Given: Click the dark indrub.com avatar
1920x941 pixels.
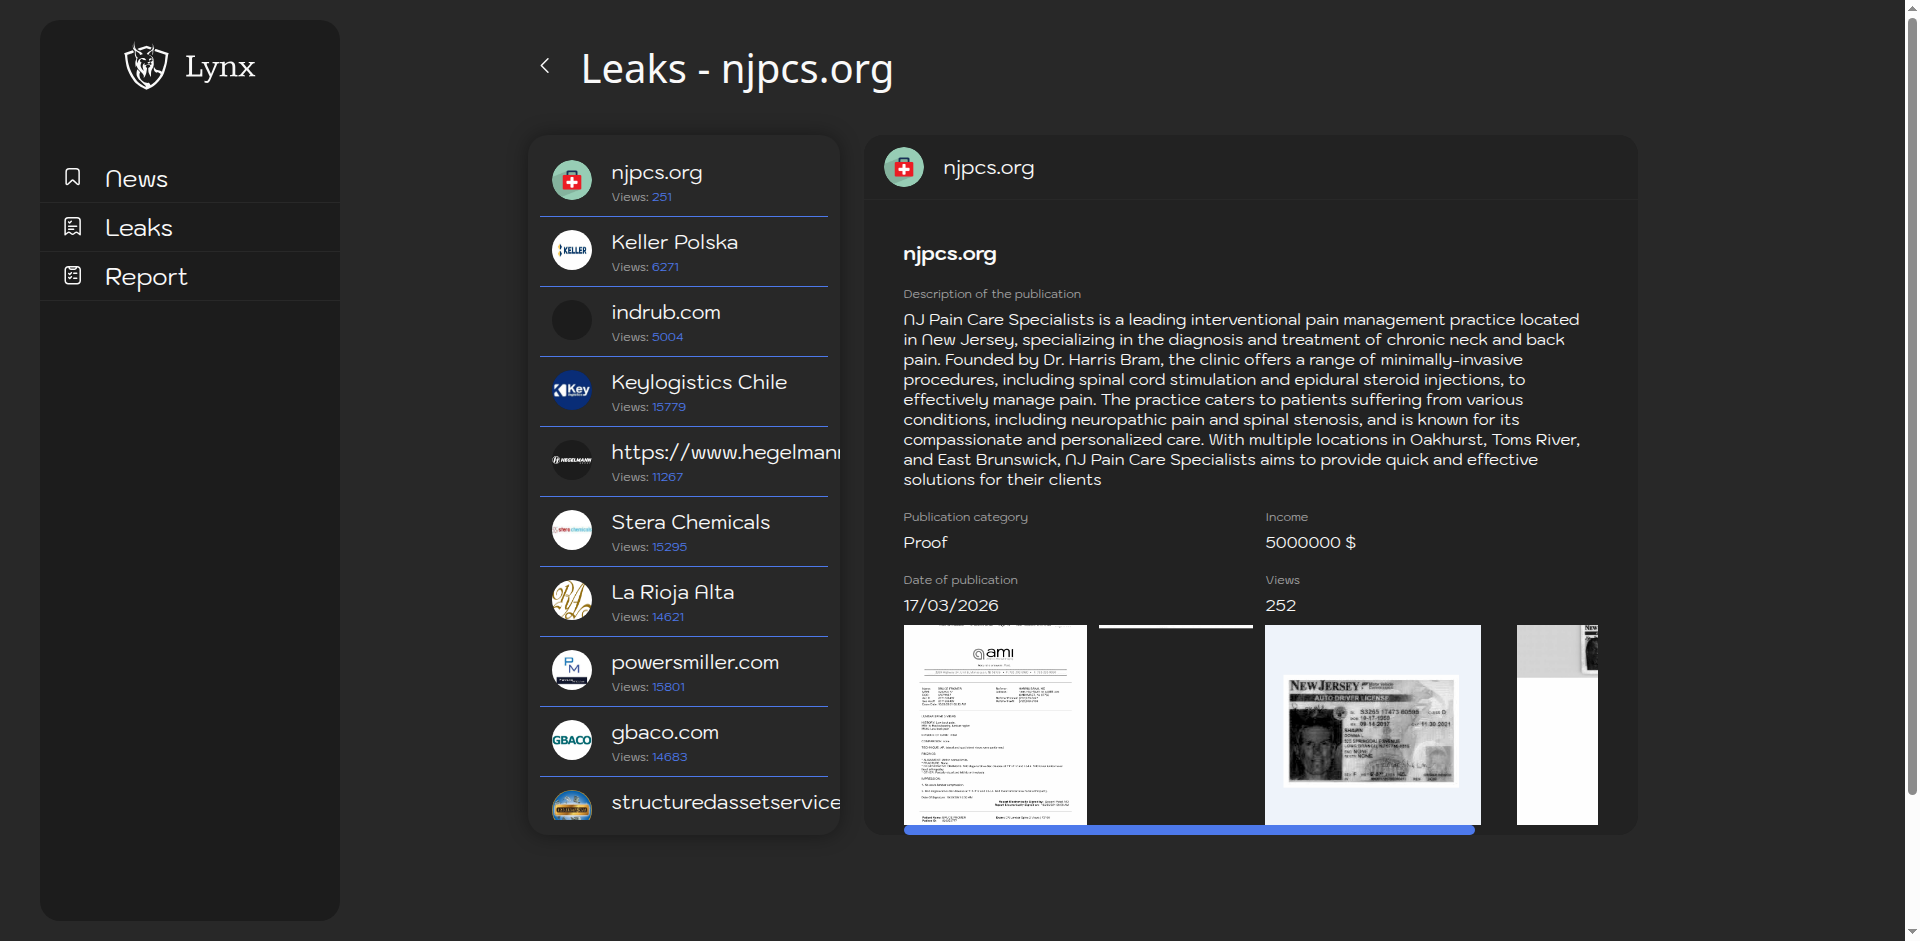Looking at the screenshot, I should point(572,320).
